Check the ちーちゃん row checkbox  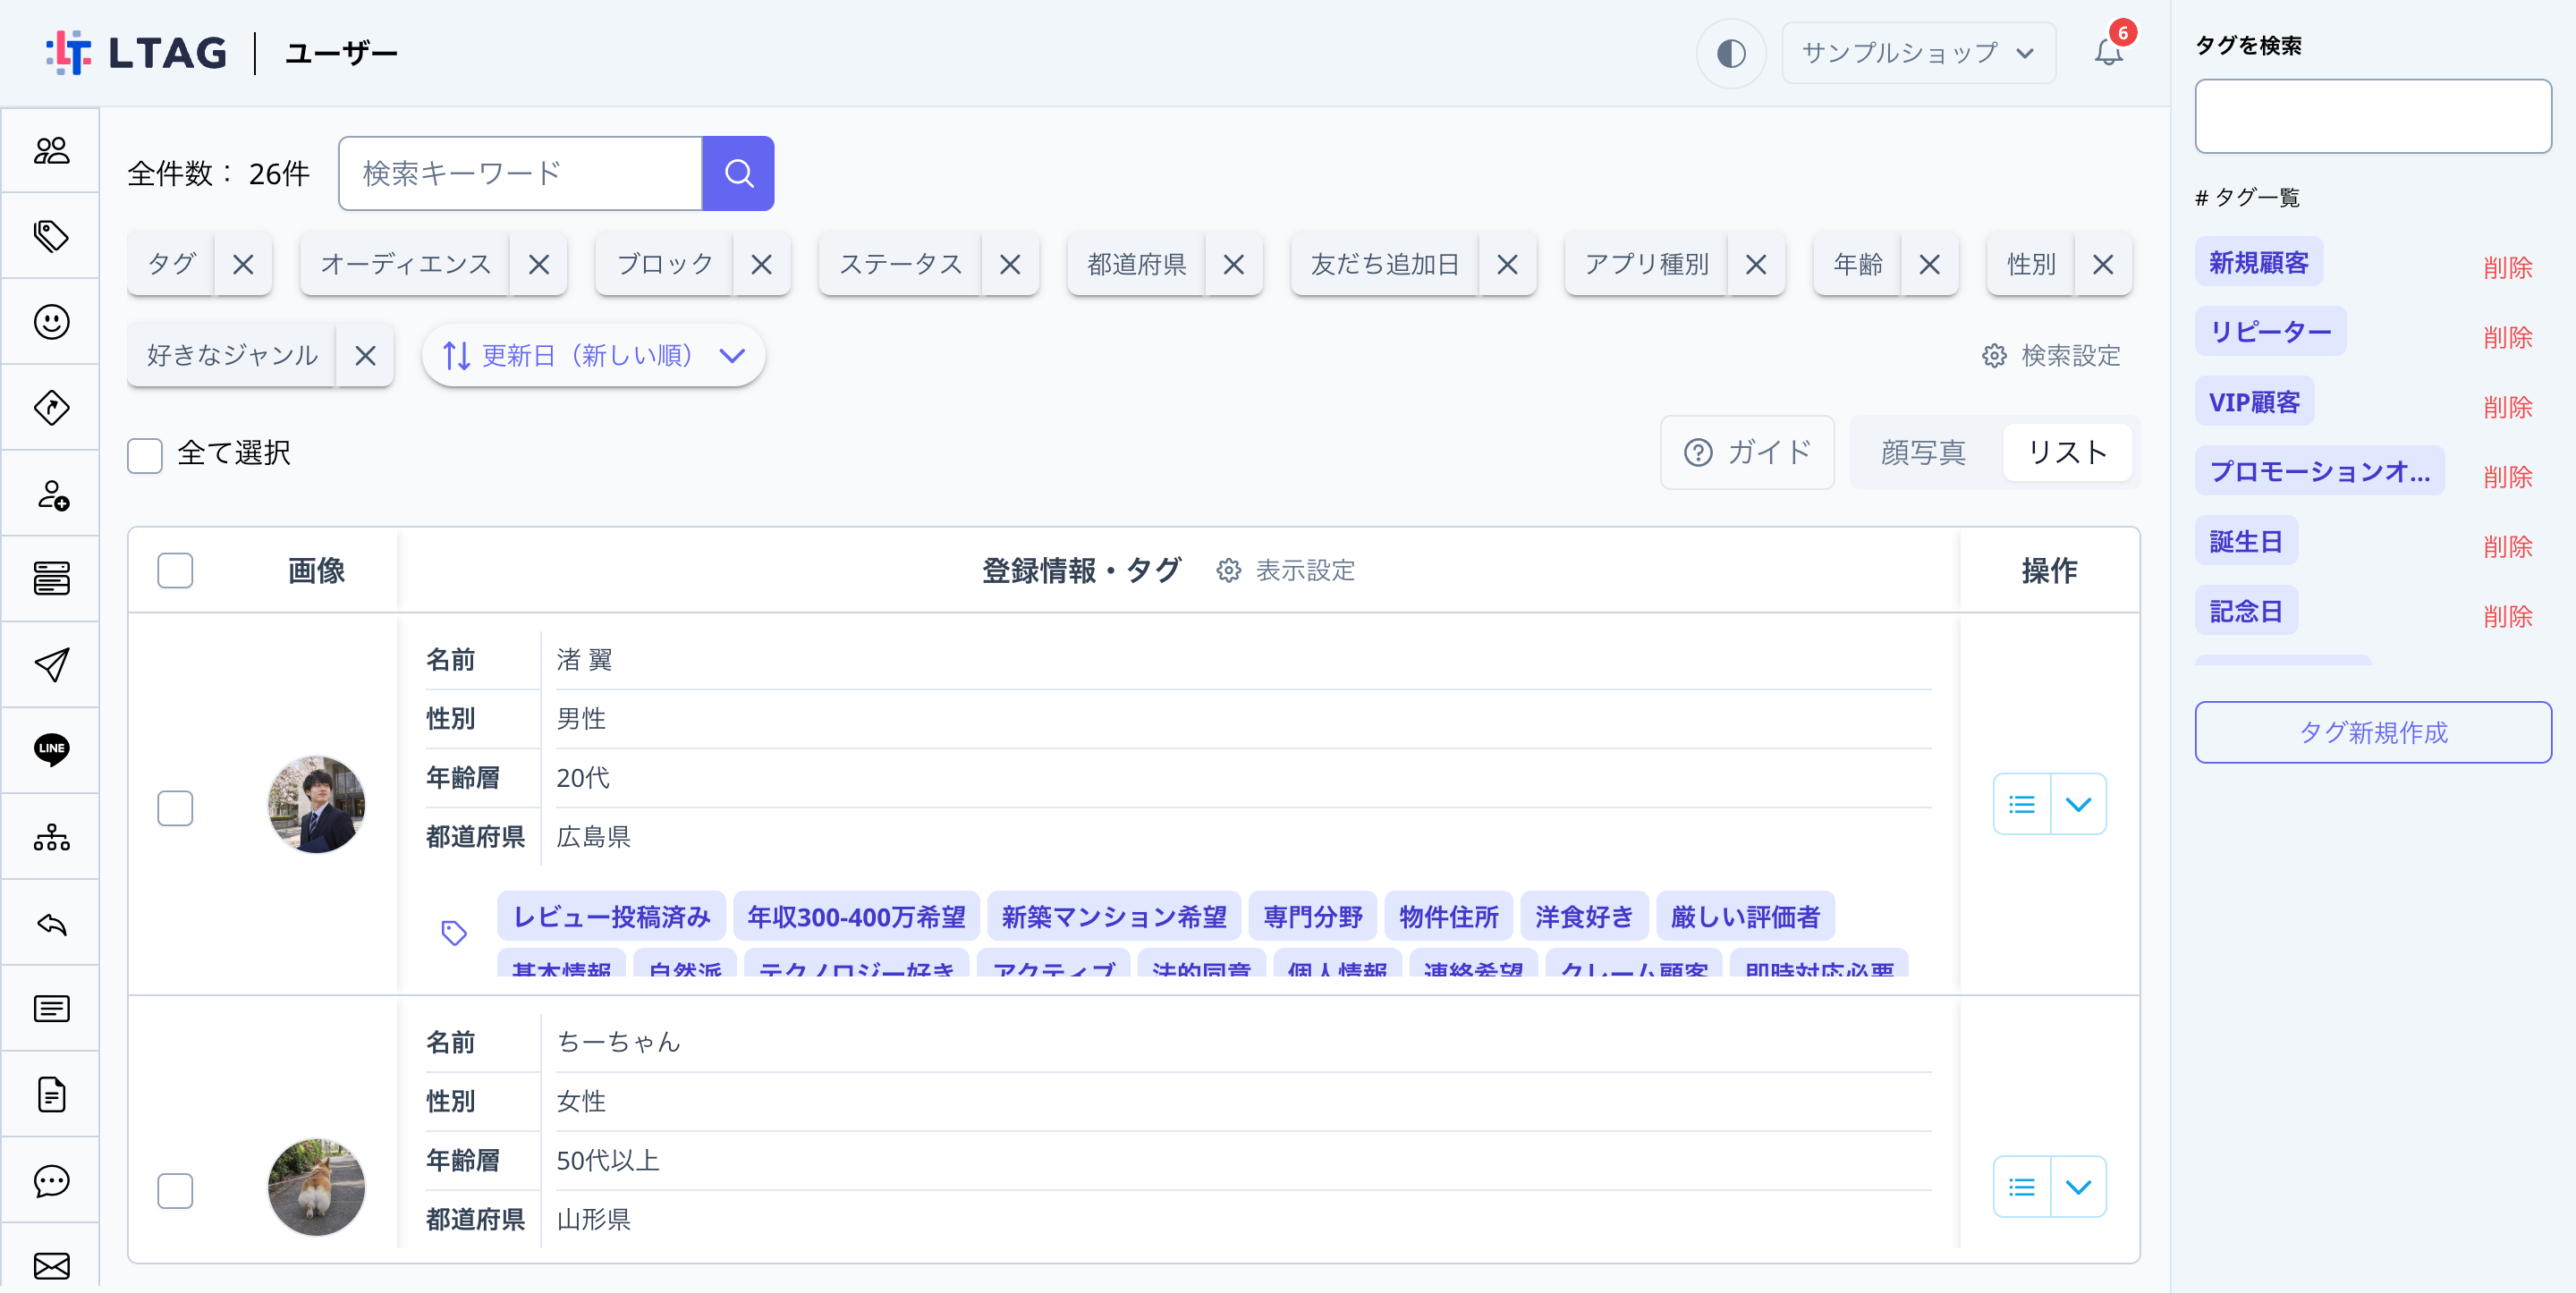(x=175, y=1191)
